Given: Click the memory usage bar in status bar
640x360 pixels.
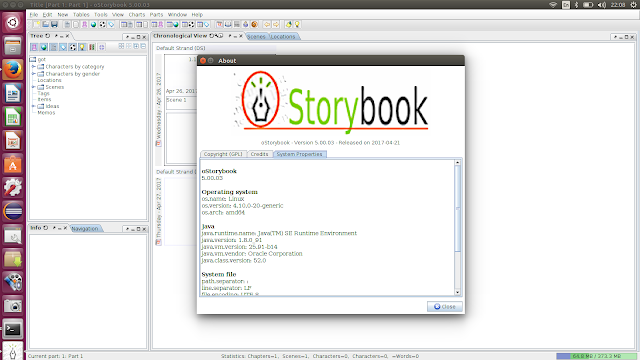Looking at the screenshot, I should pos(596,356).
